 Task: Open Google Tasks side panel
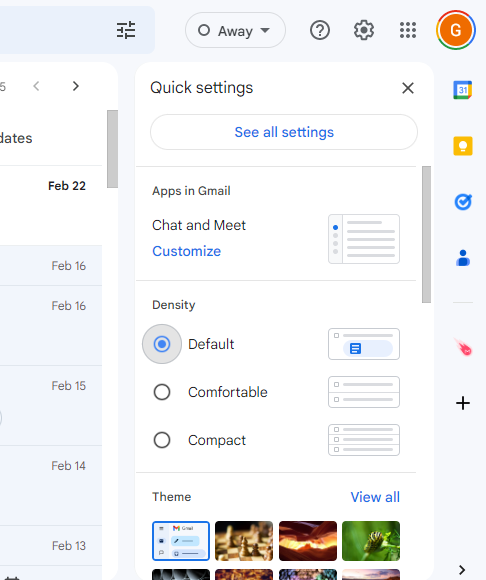(x=463, y=202)
